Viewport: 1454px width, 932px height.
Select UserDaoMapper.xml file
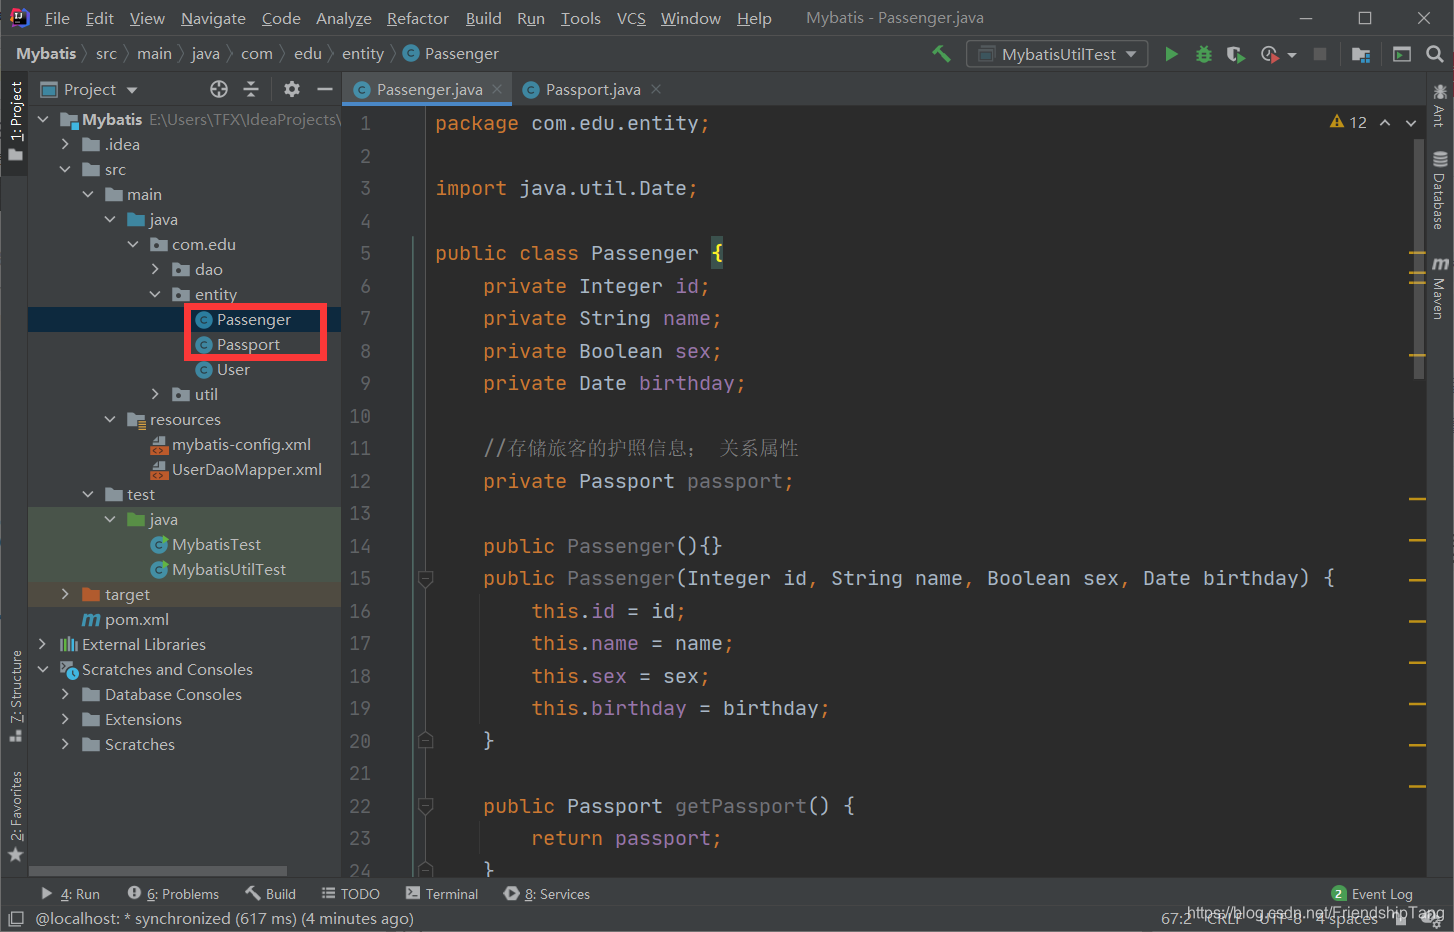click(x=246, y=469)
